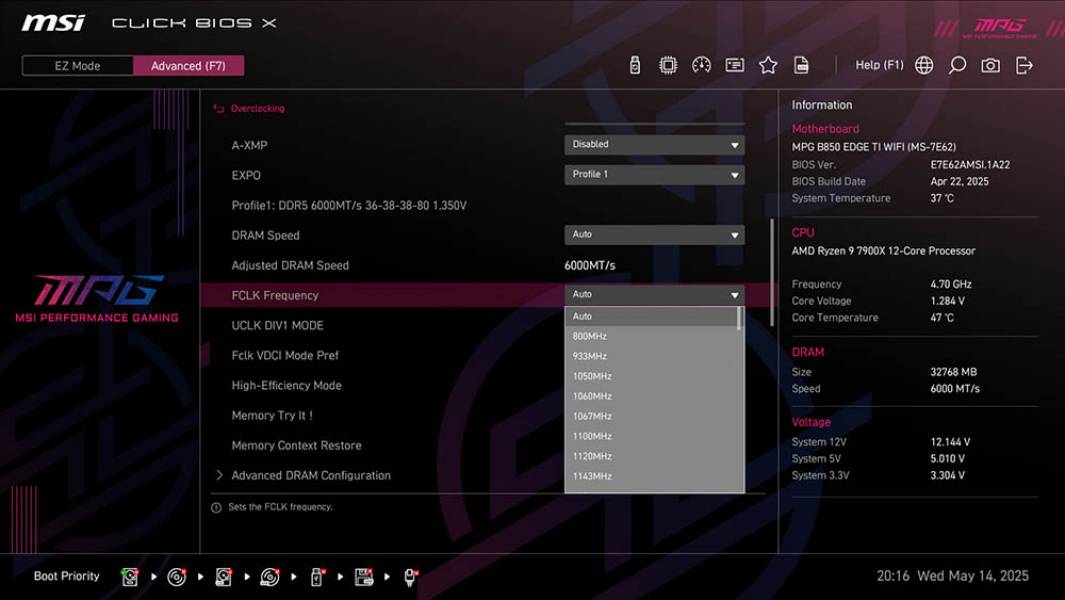The height and width of the screenshot is (600, 1065).
Task: Choose 933MHz FCLK option
Action: pyautogui.click(x=651, y=356)
